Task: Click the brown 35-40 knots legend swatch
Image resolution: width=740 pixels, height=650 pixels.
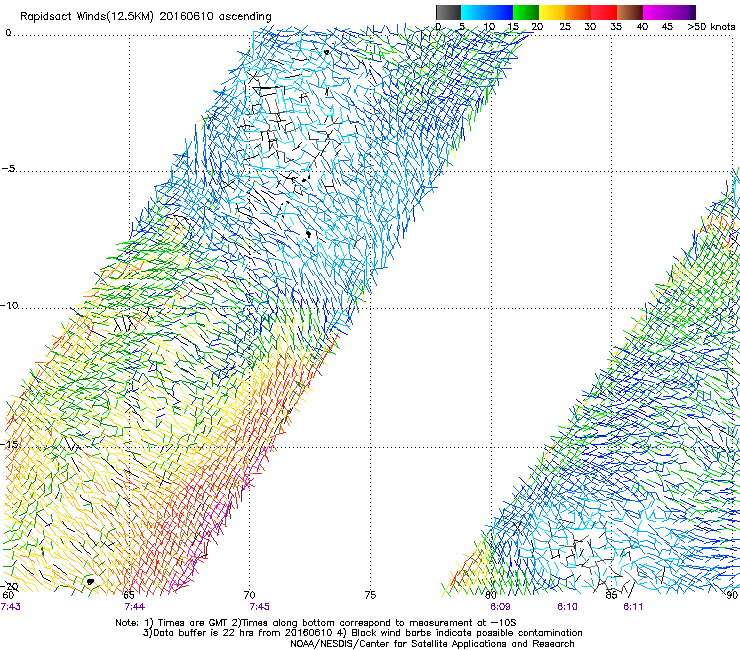Action: (630, 12)
